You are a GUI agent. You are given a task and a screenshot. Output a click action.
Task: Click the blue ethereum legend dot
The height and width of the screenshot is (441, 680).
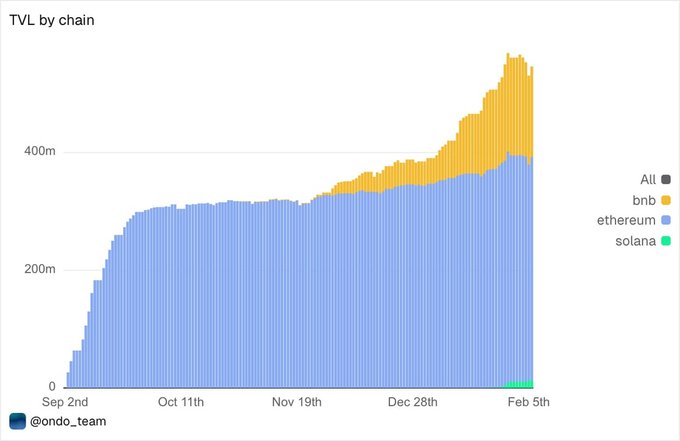tap(666, 220)
